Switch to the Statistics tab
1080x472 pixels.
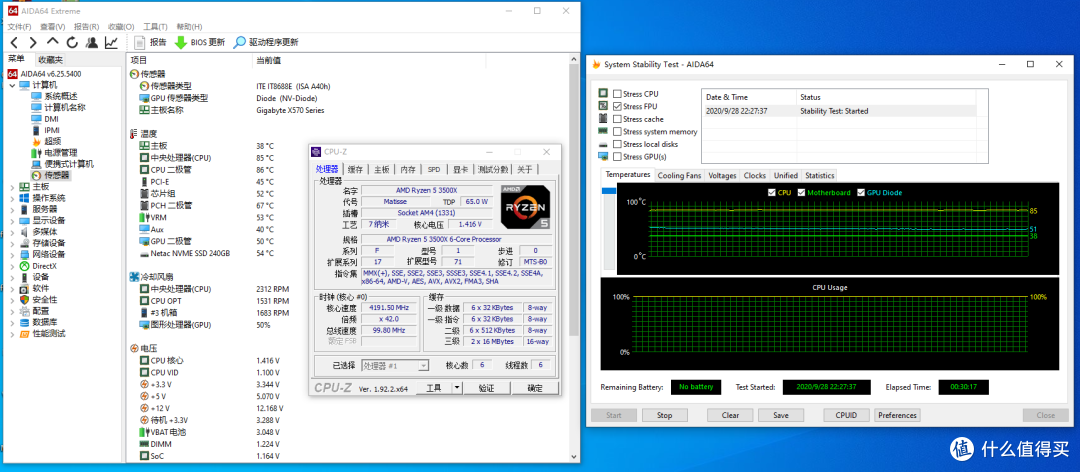pyautogui.click(x=819, y=175)
